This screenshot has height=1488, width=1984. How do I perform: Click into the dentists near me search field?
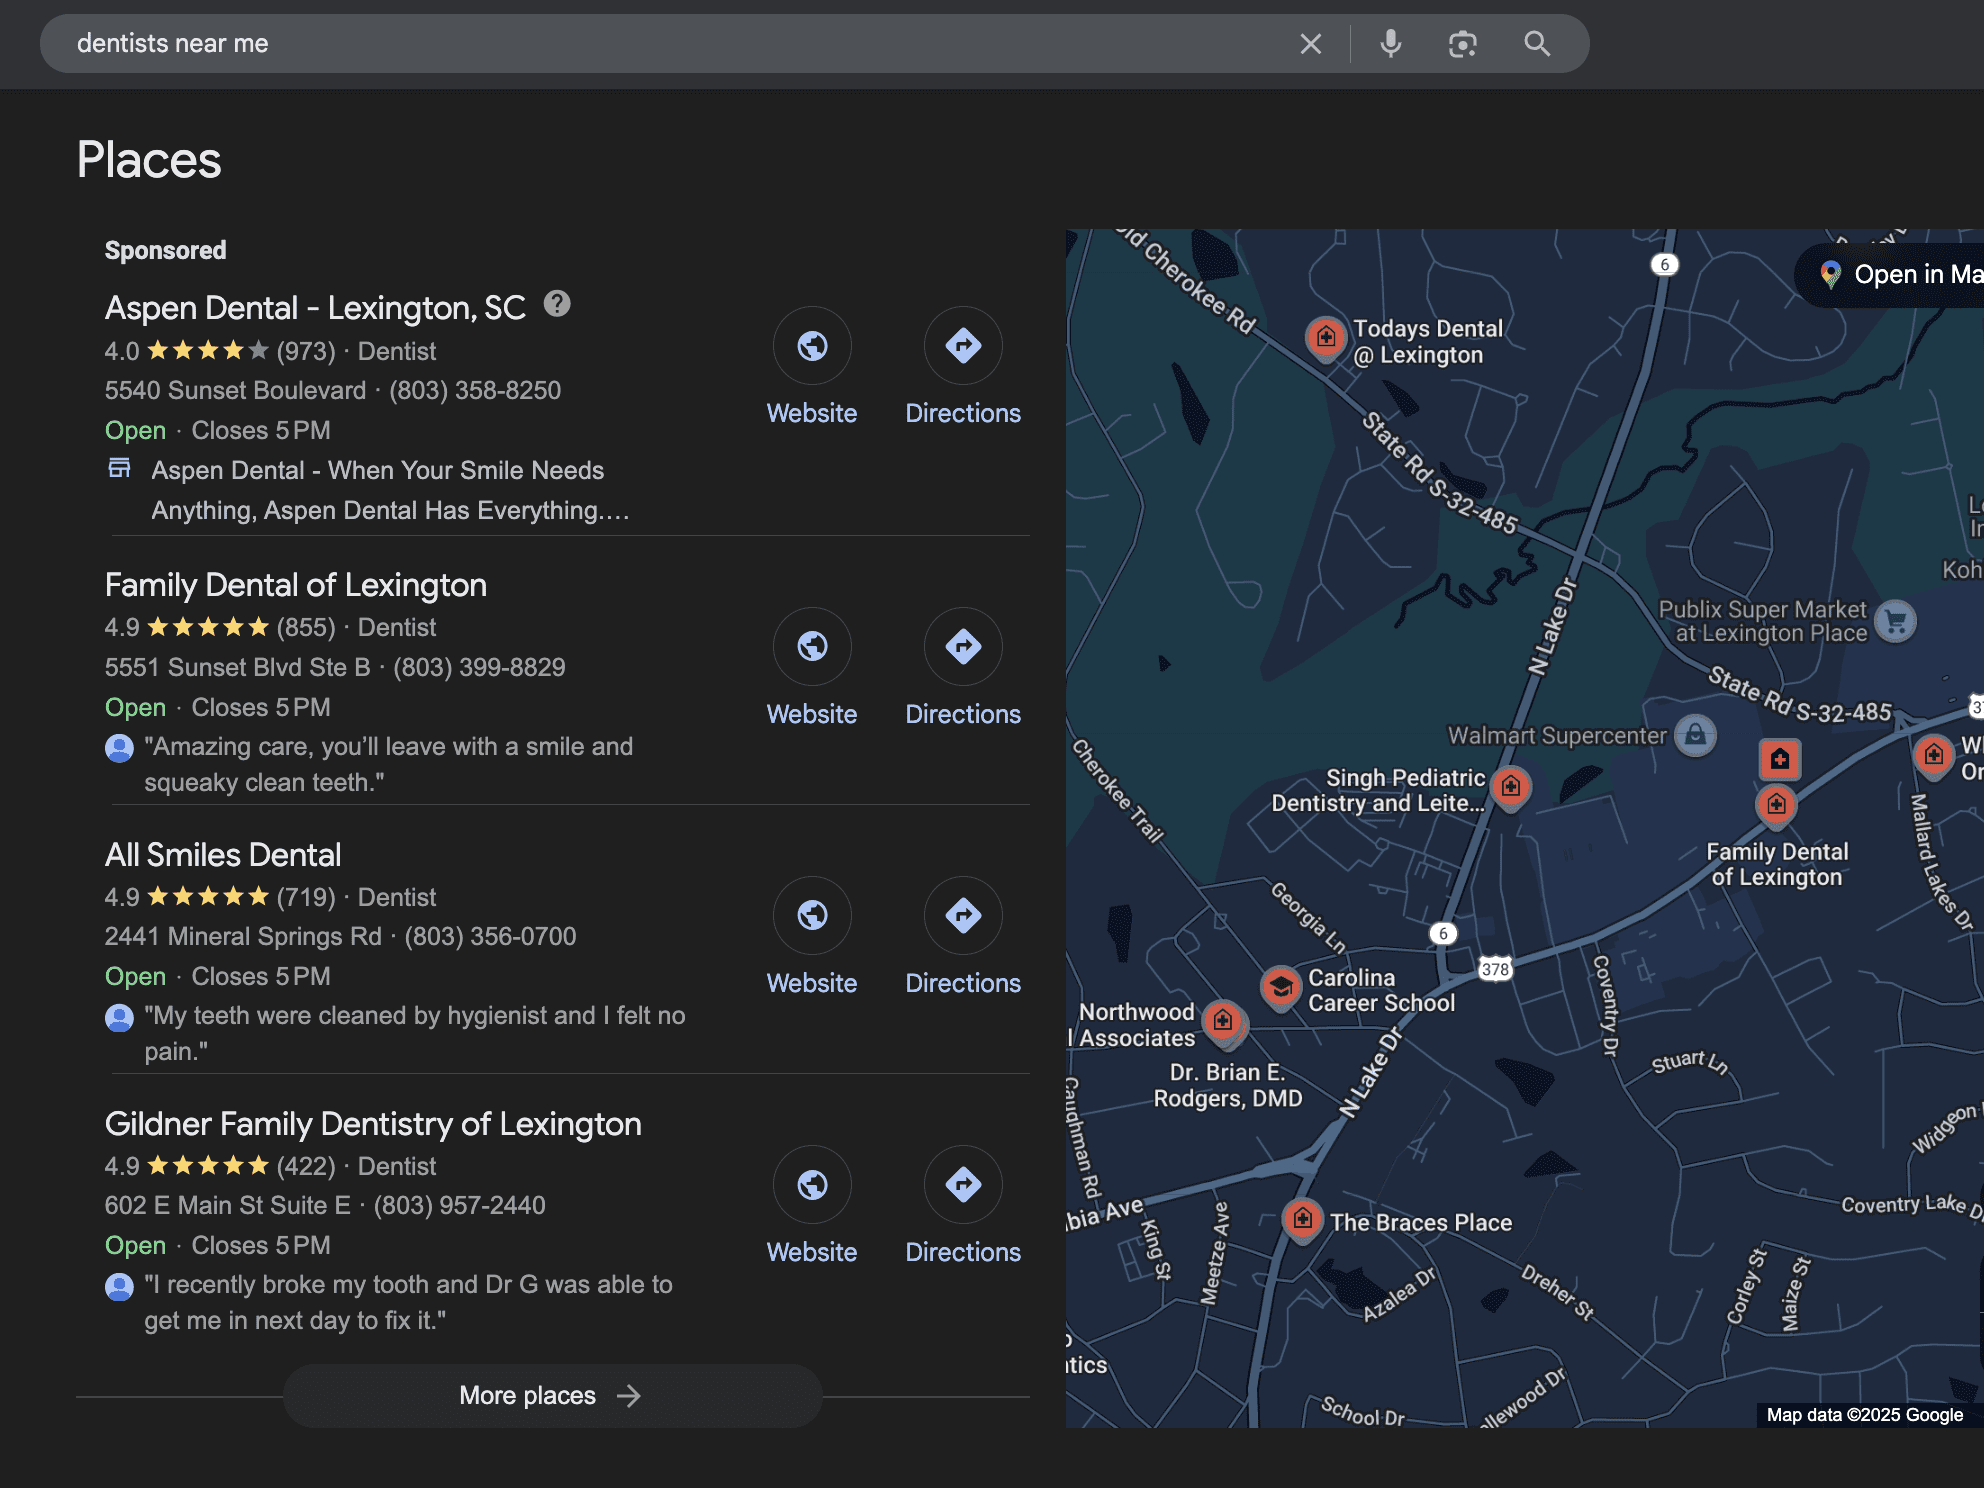pyautogui.click(x=600, y=44)
